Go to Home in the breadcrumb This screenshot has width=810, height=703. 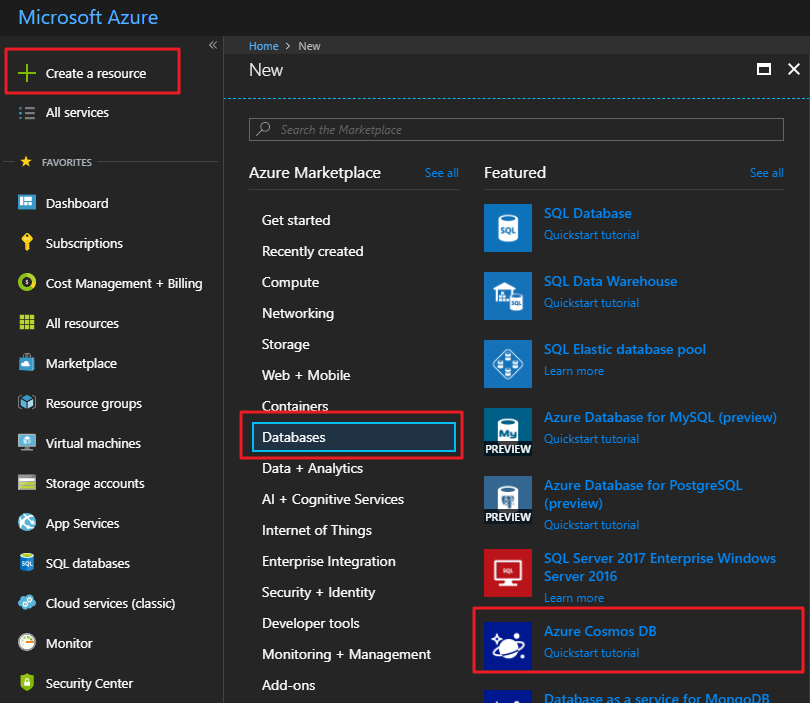coord(263,46)
